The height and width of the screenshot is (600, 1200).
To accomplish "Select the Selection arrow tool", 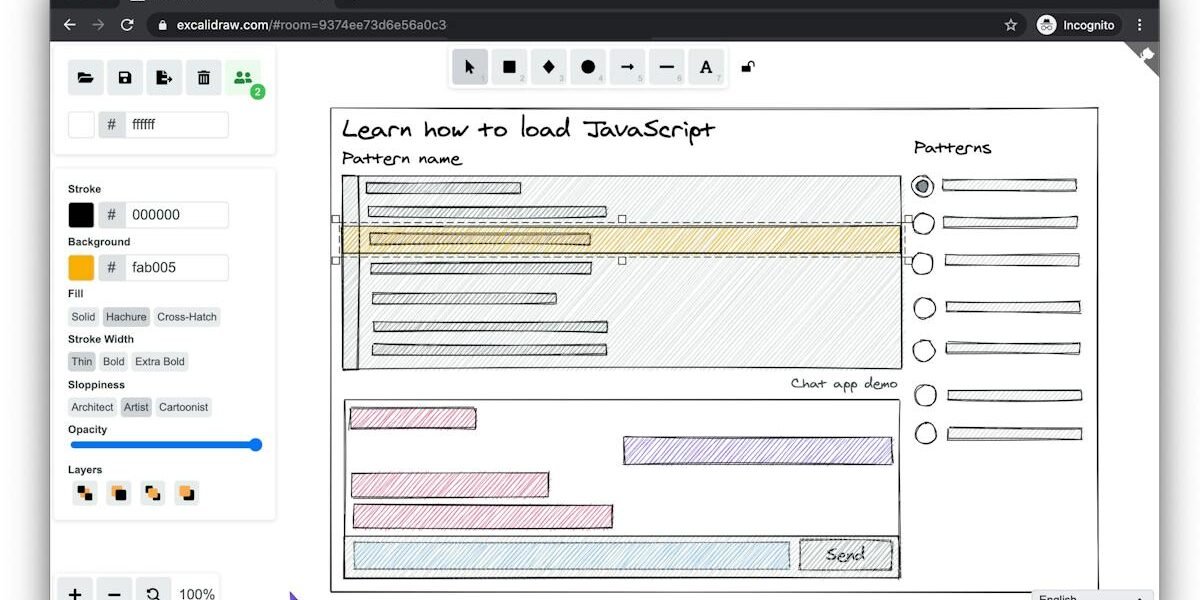I will tap(469, 68).
